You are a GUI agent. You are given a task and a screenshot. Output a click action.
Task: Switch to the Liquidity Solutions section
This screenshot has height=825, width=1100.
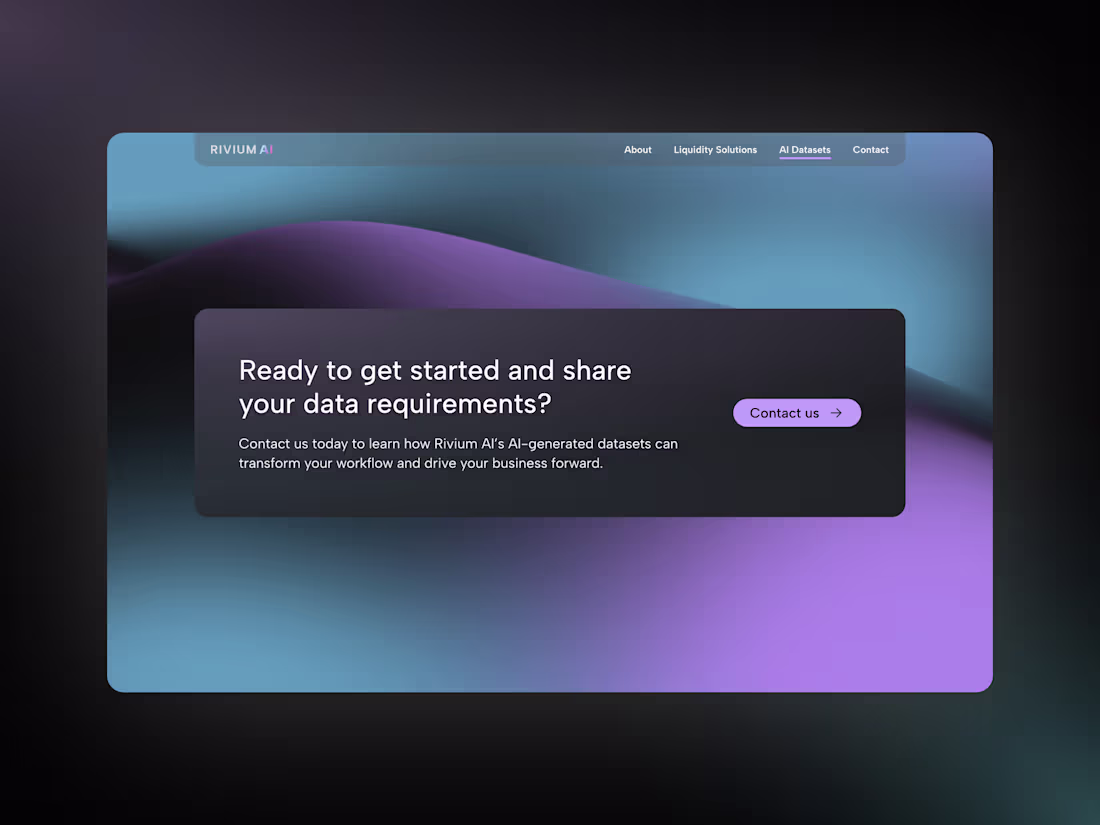[x=715, y=149]
